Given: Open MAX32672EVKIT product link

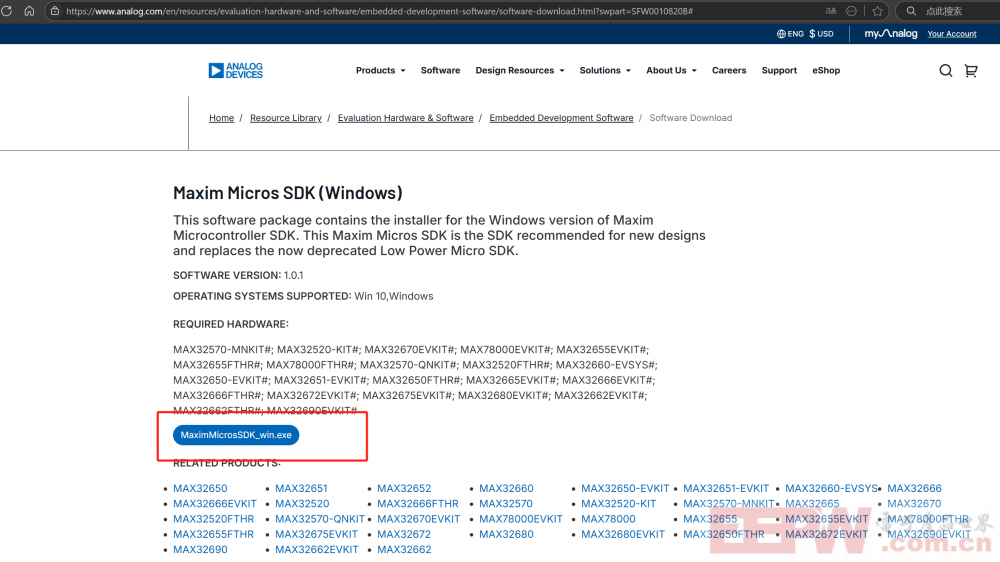Looking at the screenshot, I should 827,535.
